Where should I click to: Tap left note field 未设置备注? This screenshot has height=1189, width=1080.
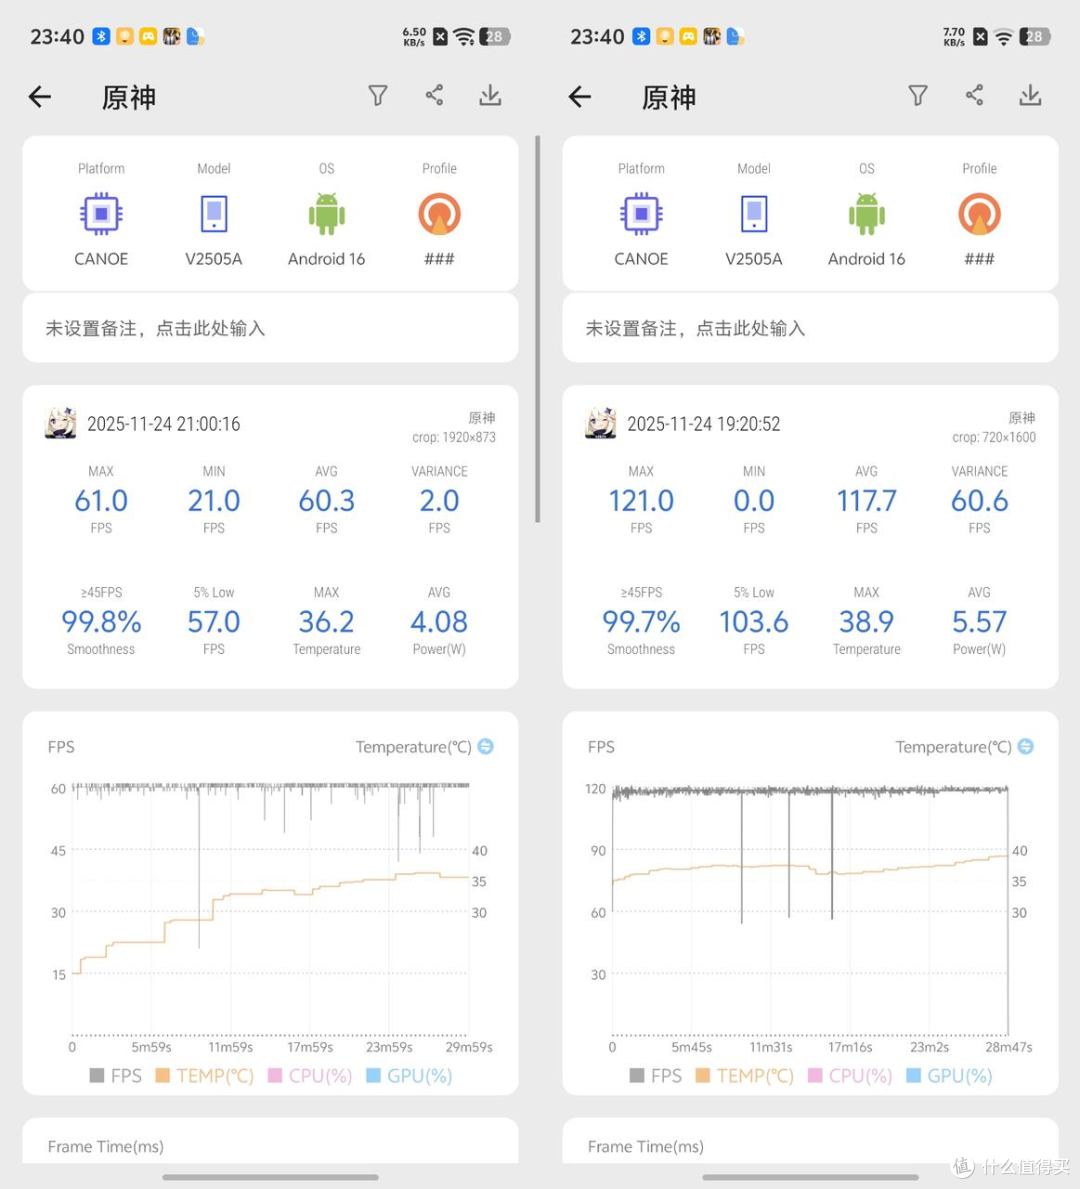click(271, 328)
